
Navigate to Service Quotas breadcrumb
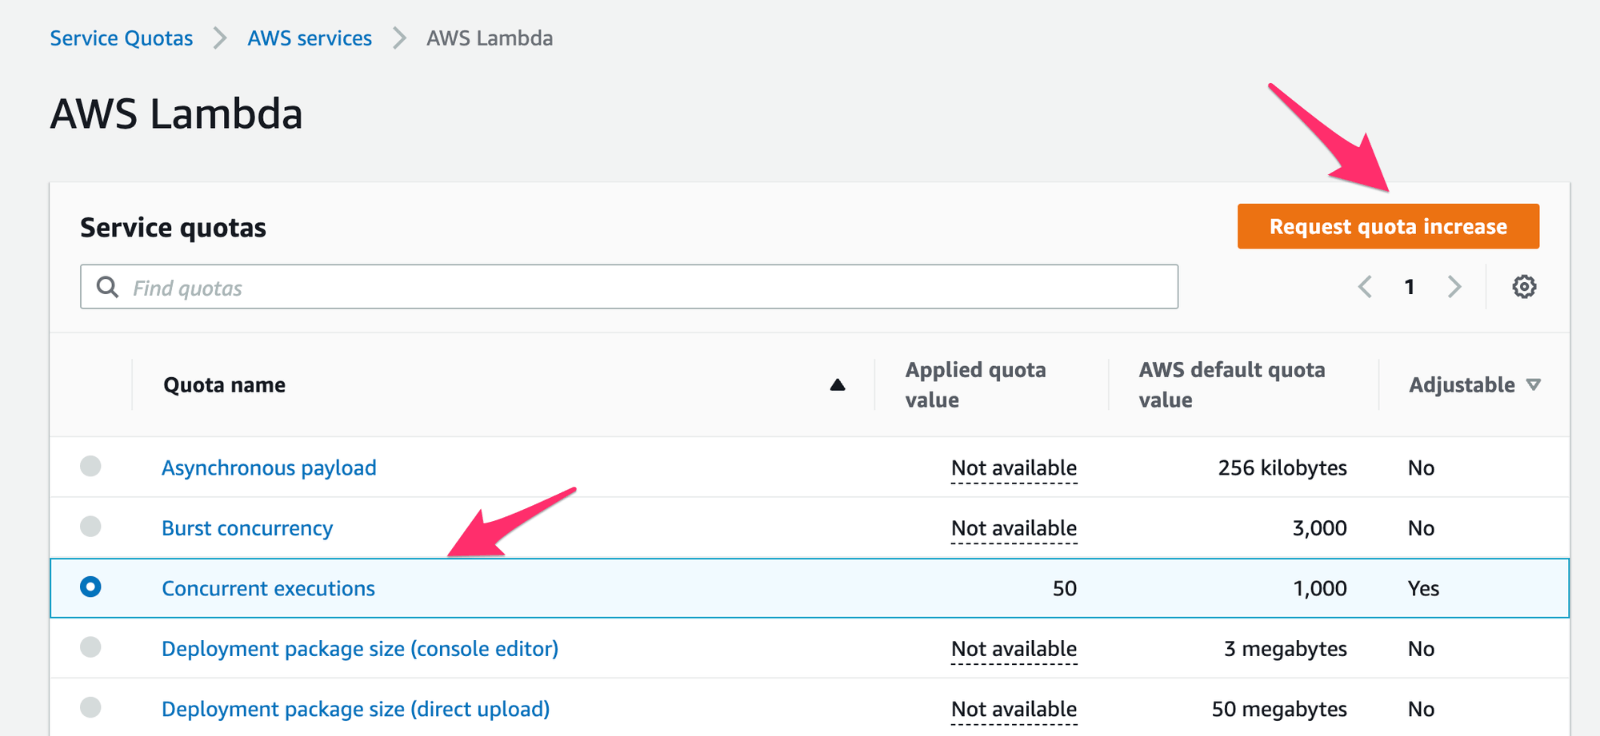pyautogui.click(x=121, y=38)
